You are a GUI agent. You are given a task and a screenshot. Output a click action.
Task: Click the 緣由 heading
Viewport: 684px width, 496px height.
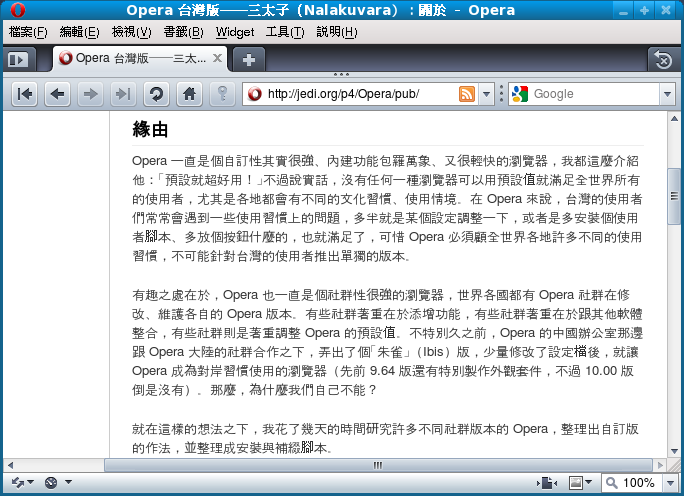150,130
